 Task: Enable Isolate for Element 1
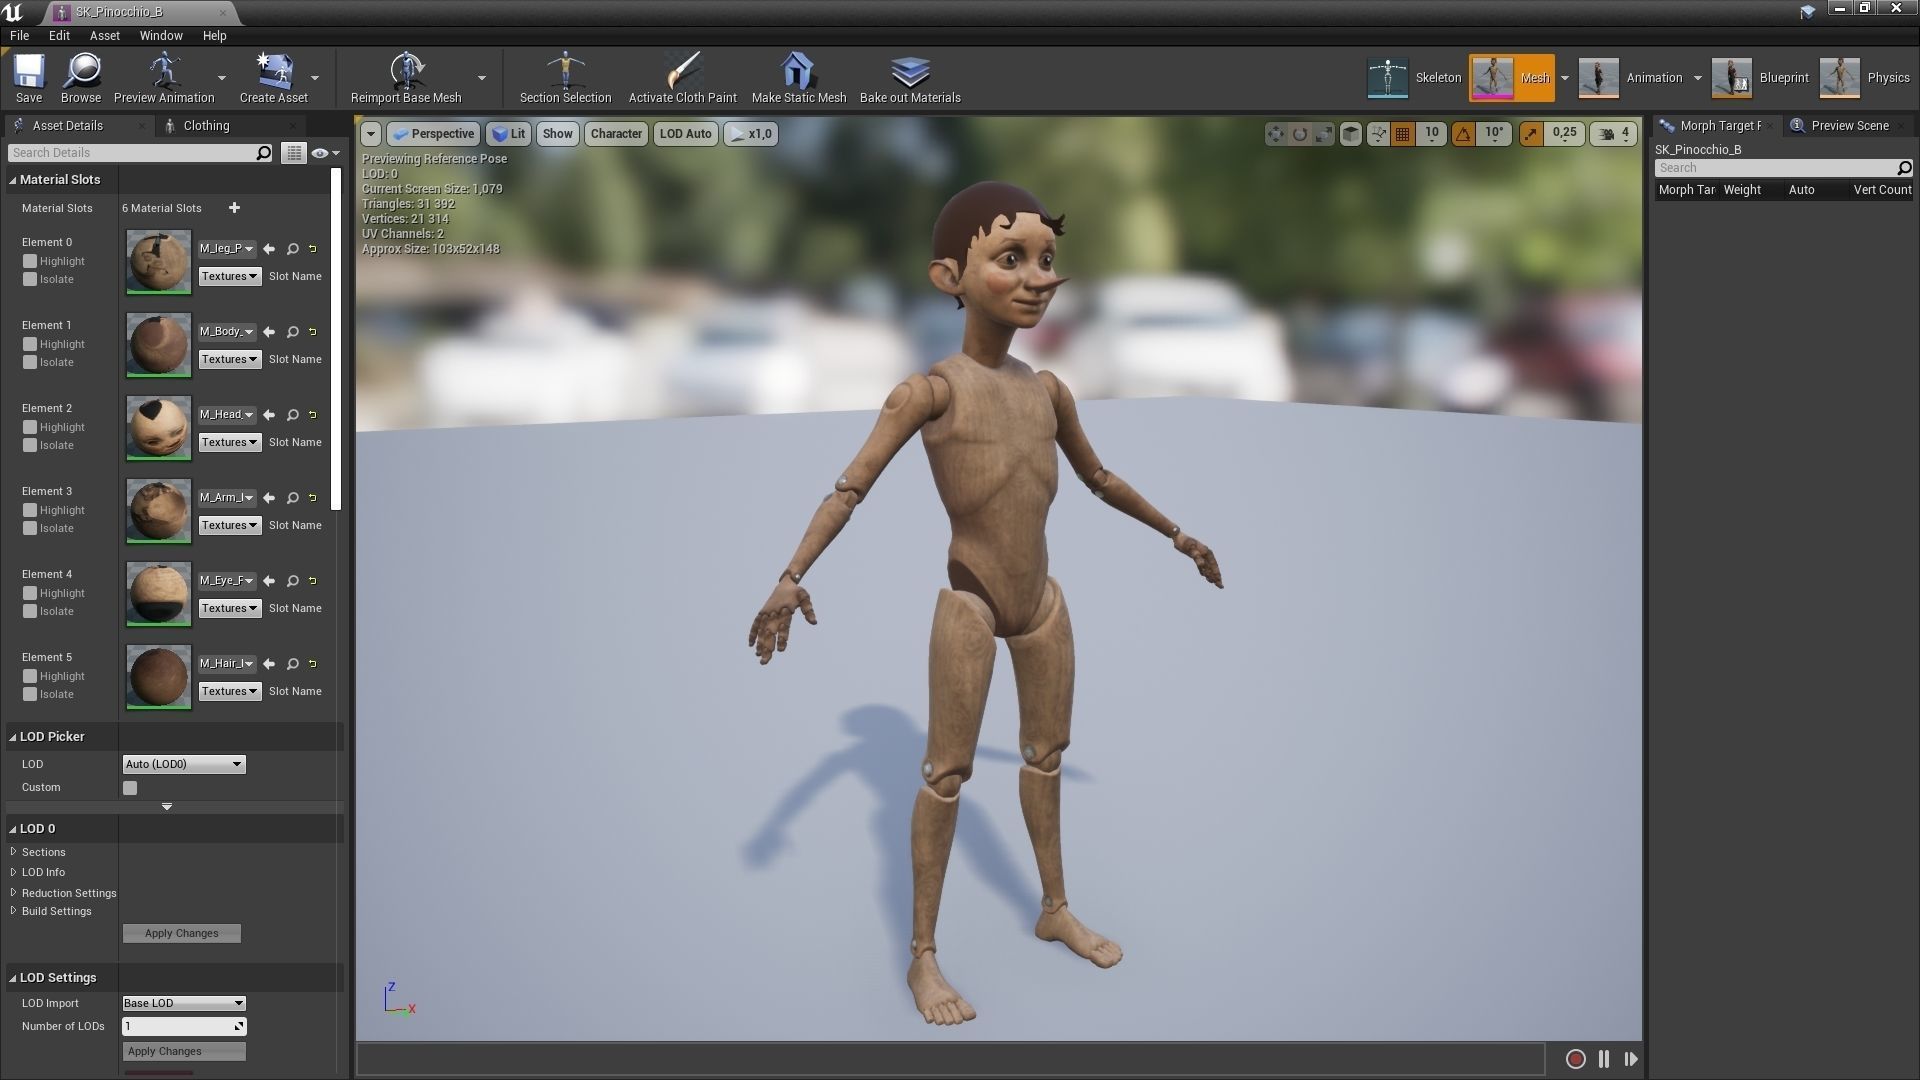[30, 363]
